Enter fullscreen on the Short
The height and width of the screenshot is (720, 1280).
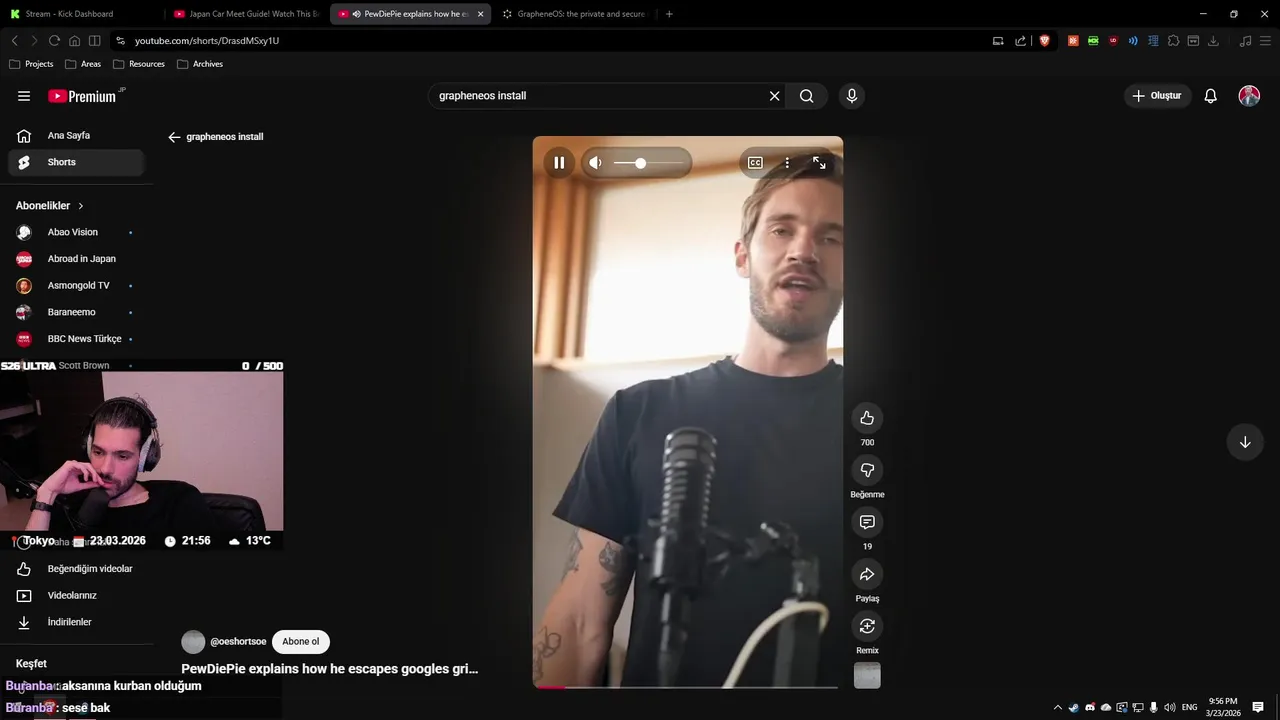819,163
